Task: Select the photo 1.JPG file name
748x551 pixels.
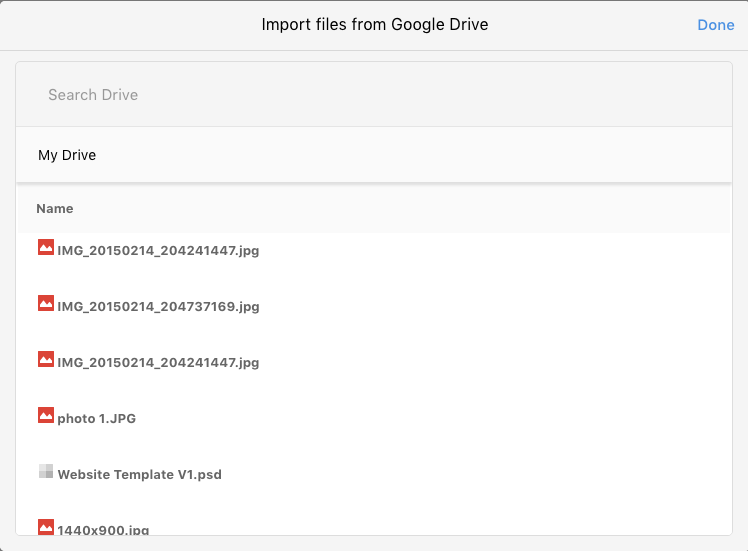Action: [x=97, y=418]
